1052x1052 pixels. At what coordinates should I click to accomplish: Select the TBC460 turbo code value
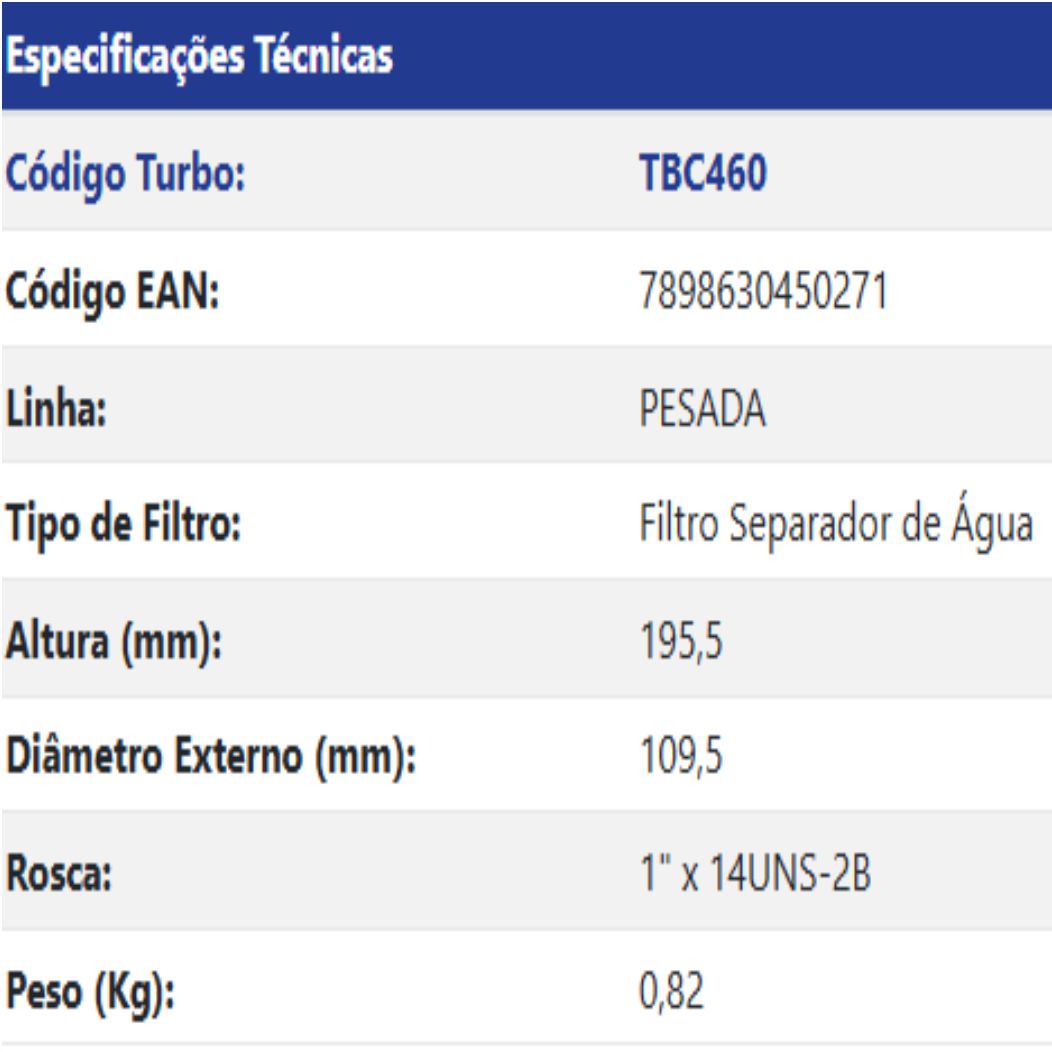click(x=703, y=175)
